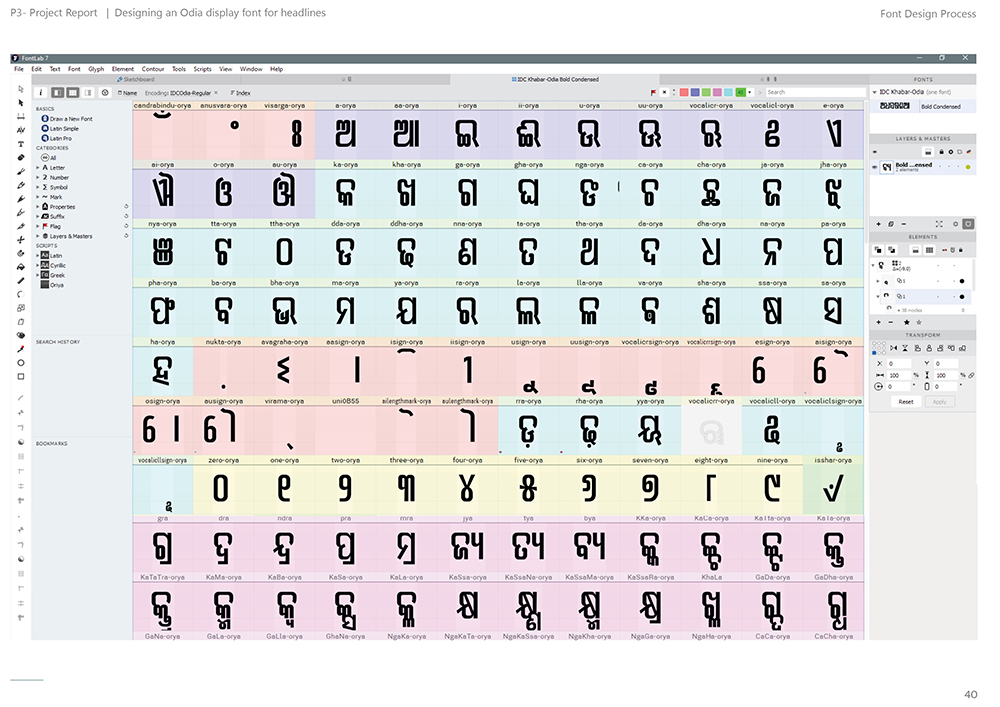The width and height of the screenshot is (1000, 707).
Task: Open the Window menu
Action: coord(251,69)
